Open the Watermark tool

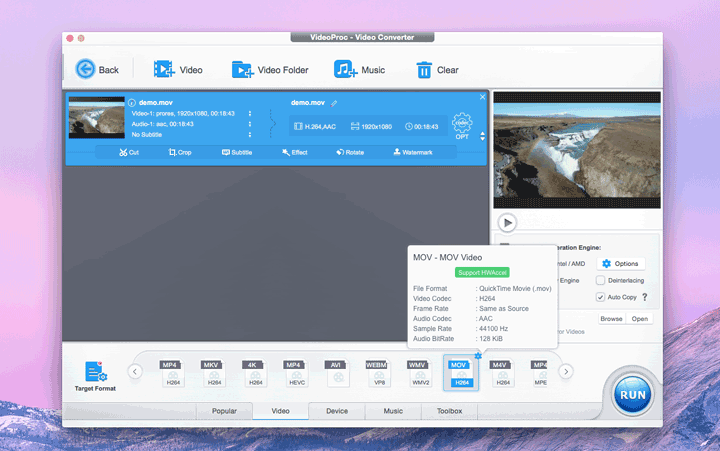tap(413, 152)
